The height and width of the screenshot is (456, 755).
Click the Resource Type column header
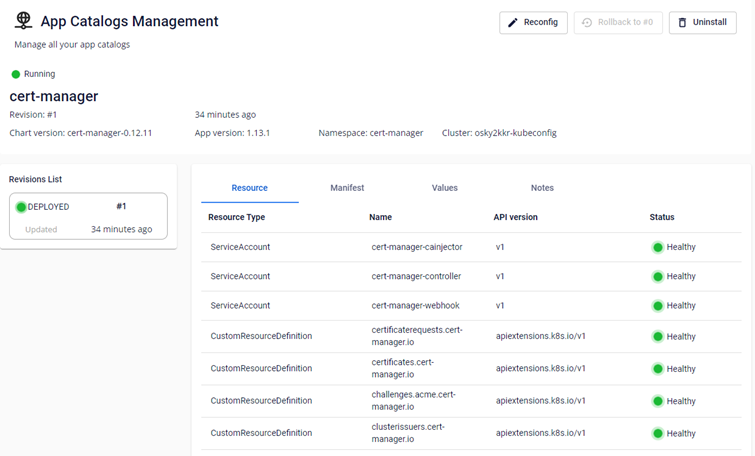[236, 217]
